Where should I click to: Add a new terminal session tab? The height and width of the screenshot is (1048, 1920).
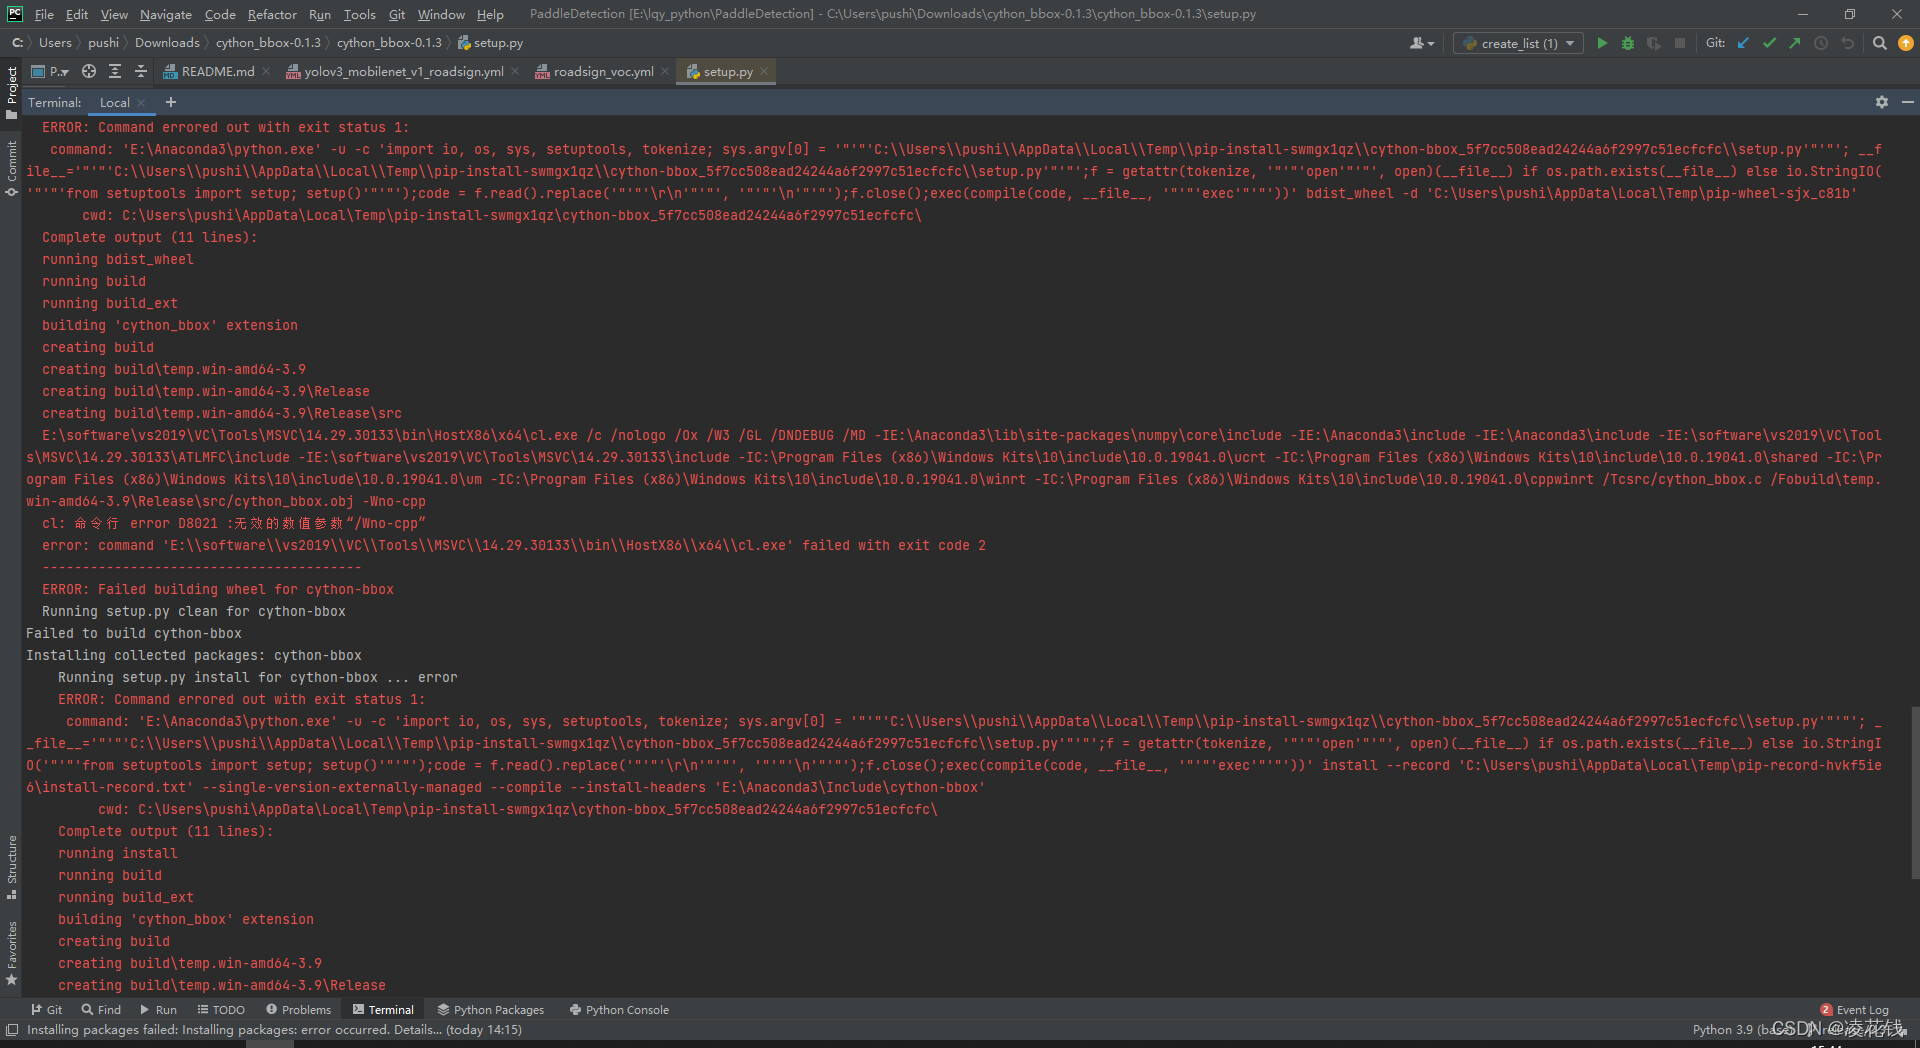171,102
